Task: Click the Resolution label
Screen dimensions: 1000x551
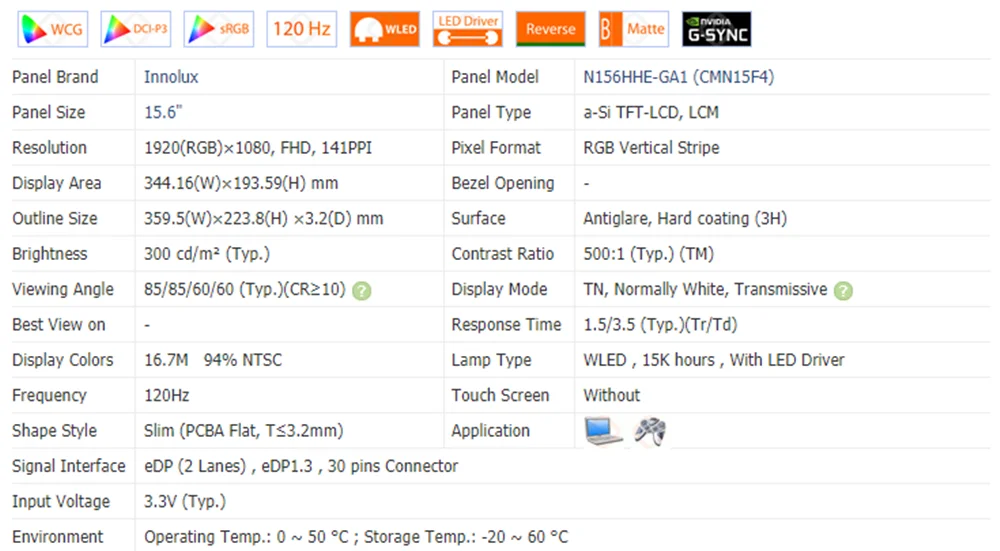Action: pos(49,148)
